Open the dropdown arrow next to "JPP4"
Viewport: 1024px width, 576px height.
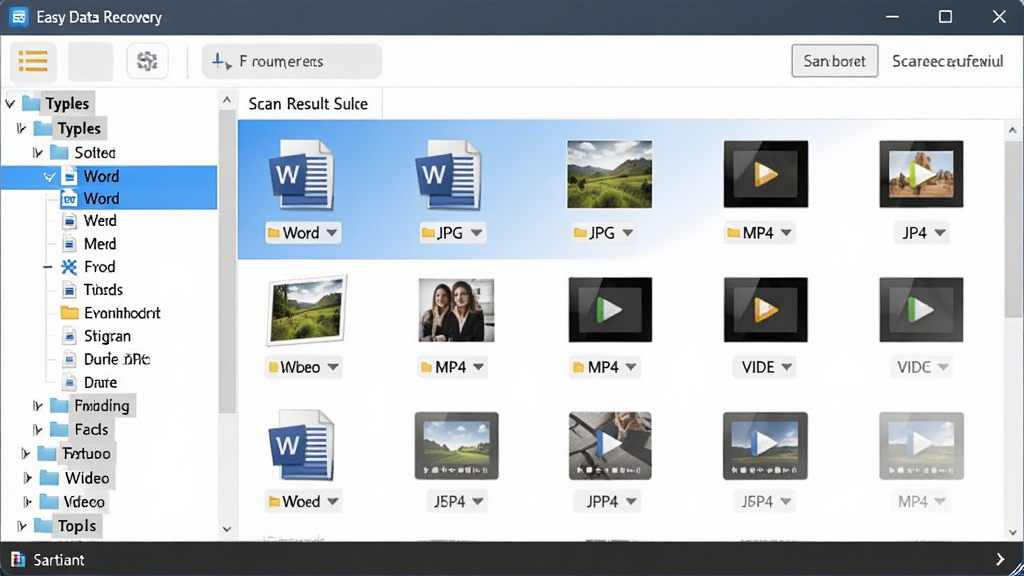tap(631, 502)
